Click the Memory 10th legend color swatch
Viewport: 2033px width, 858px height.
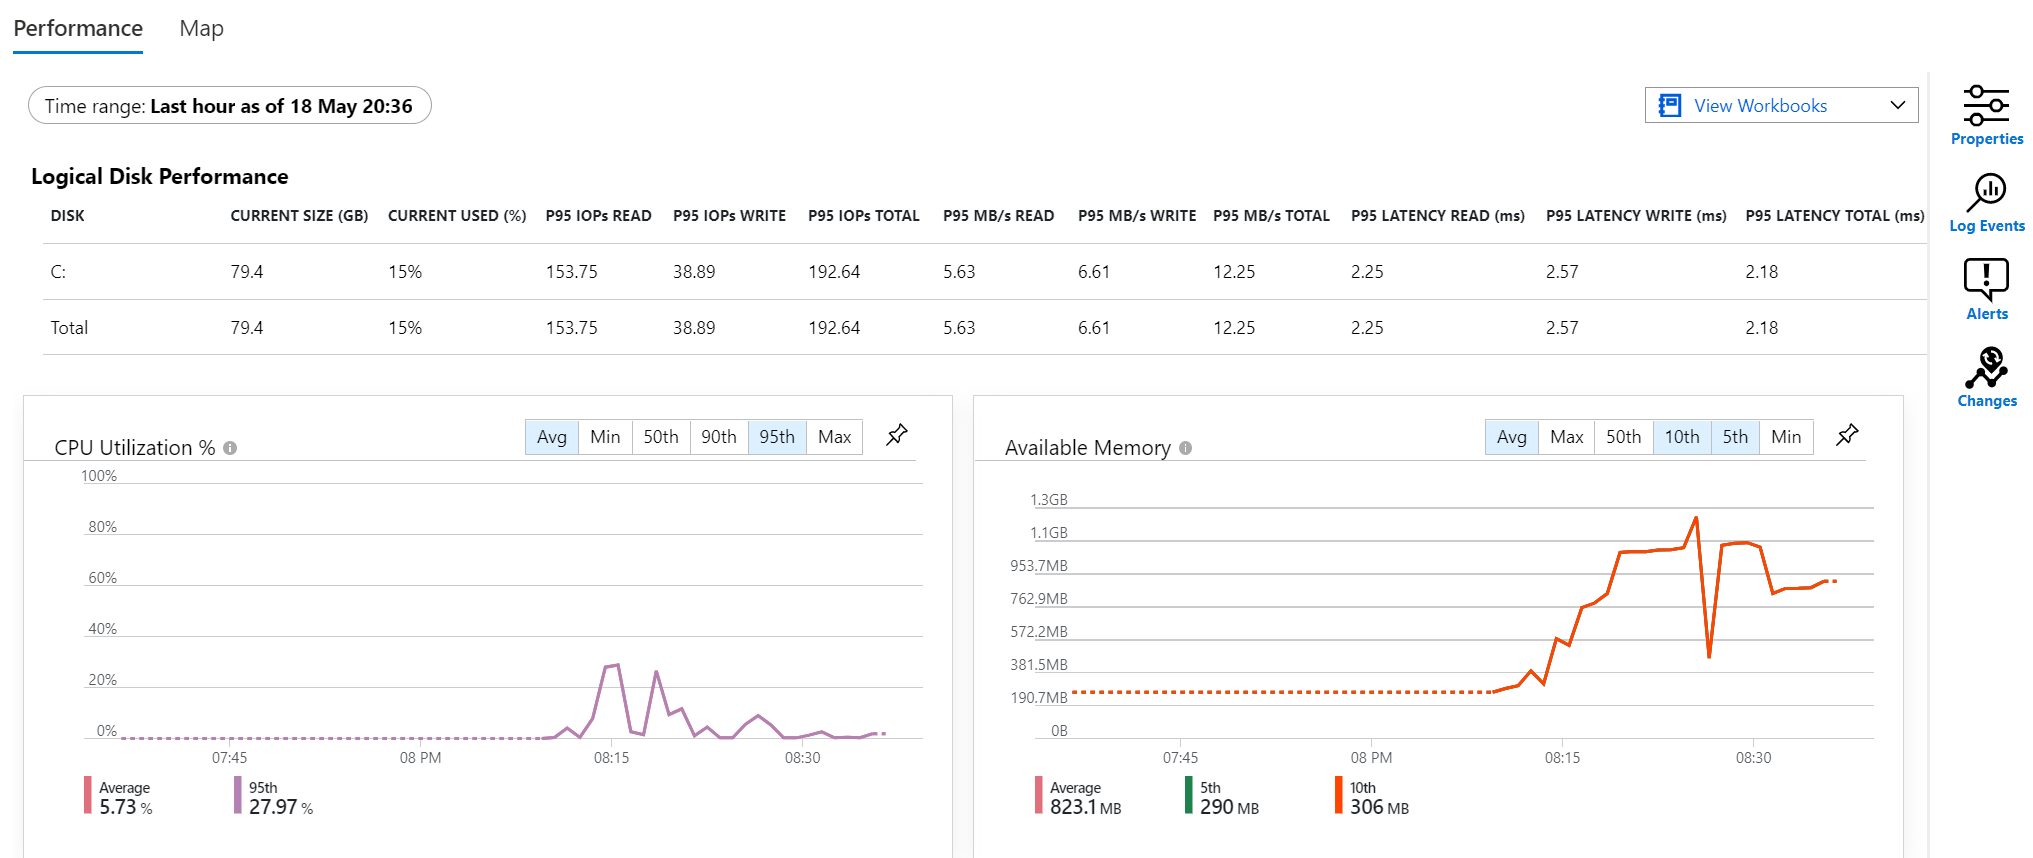pyautogui.click(x=1339, y=796)
